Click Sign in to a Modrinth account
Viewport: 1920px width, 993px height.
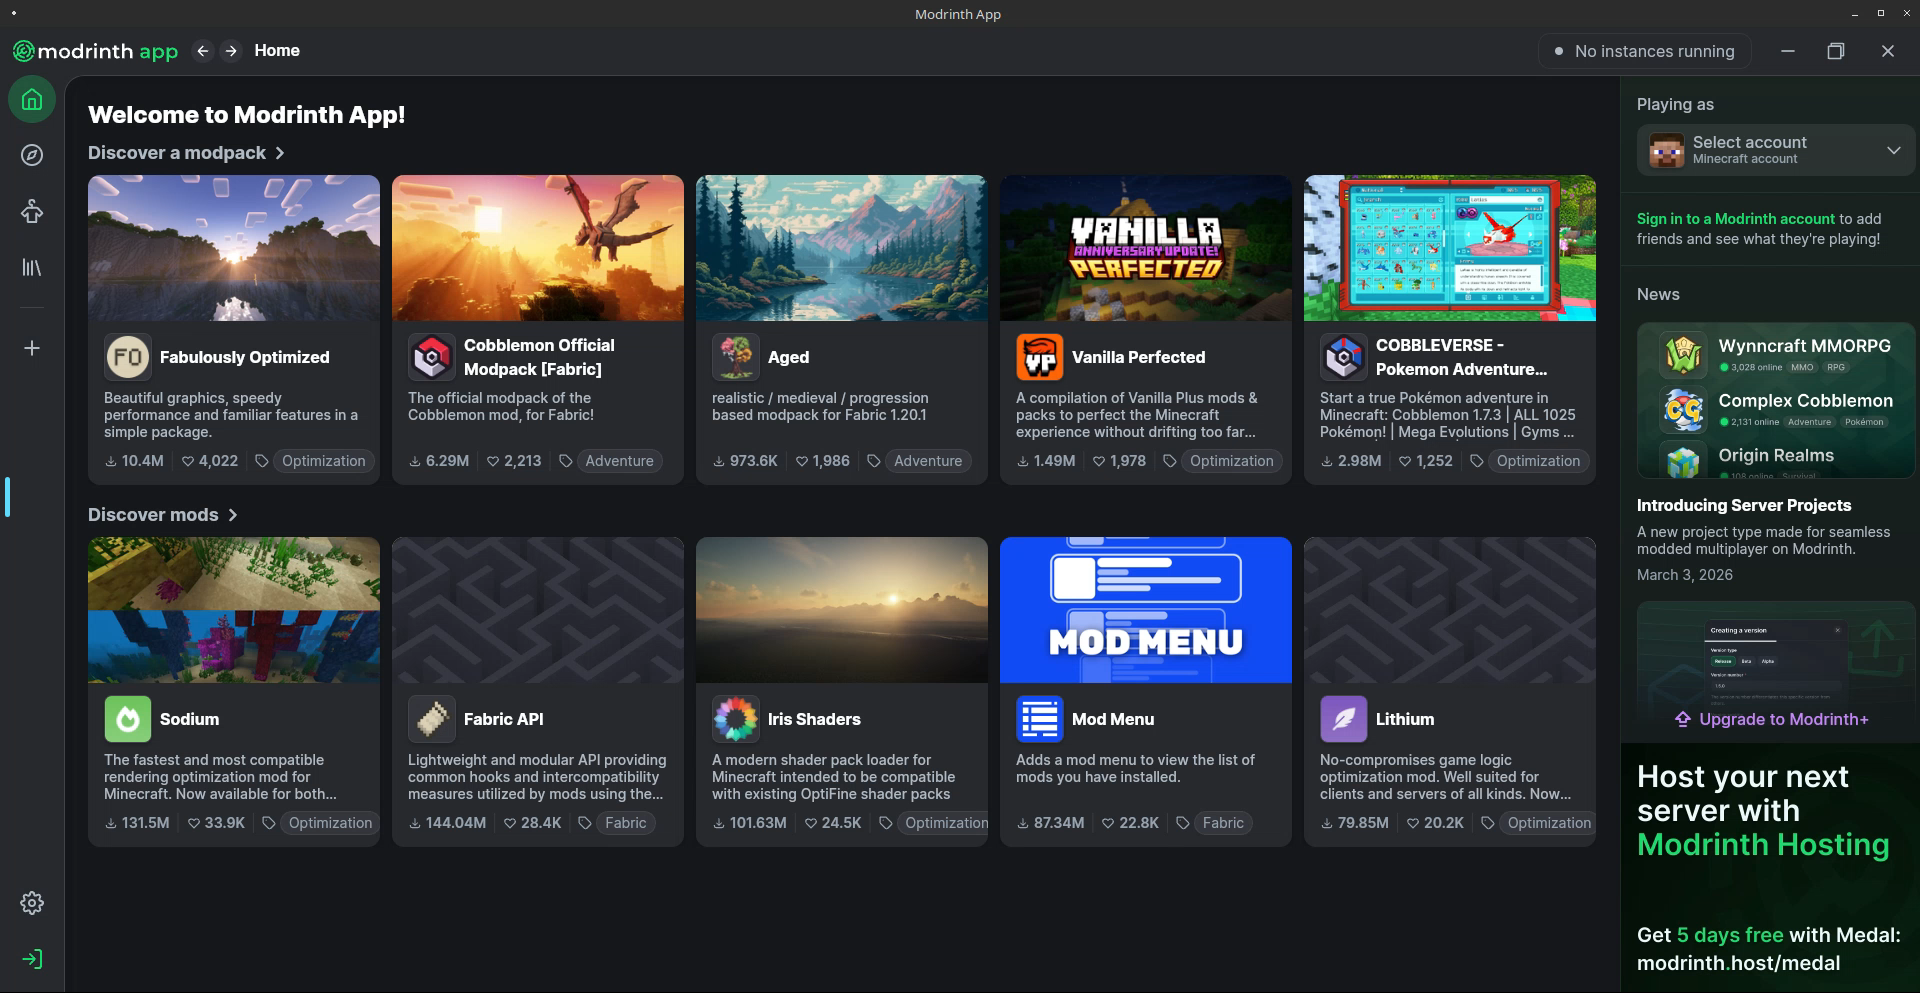(x=1735, y=219)
